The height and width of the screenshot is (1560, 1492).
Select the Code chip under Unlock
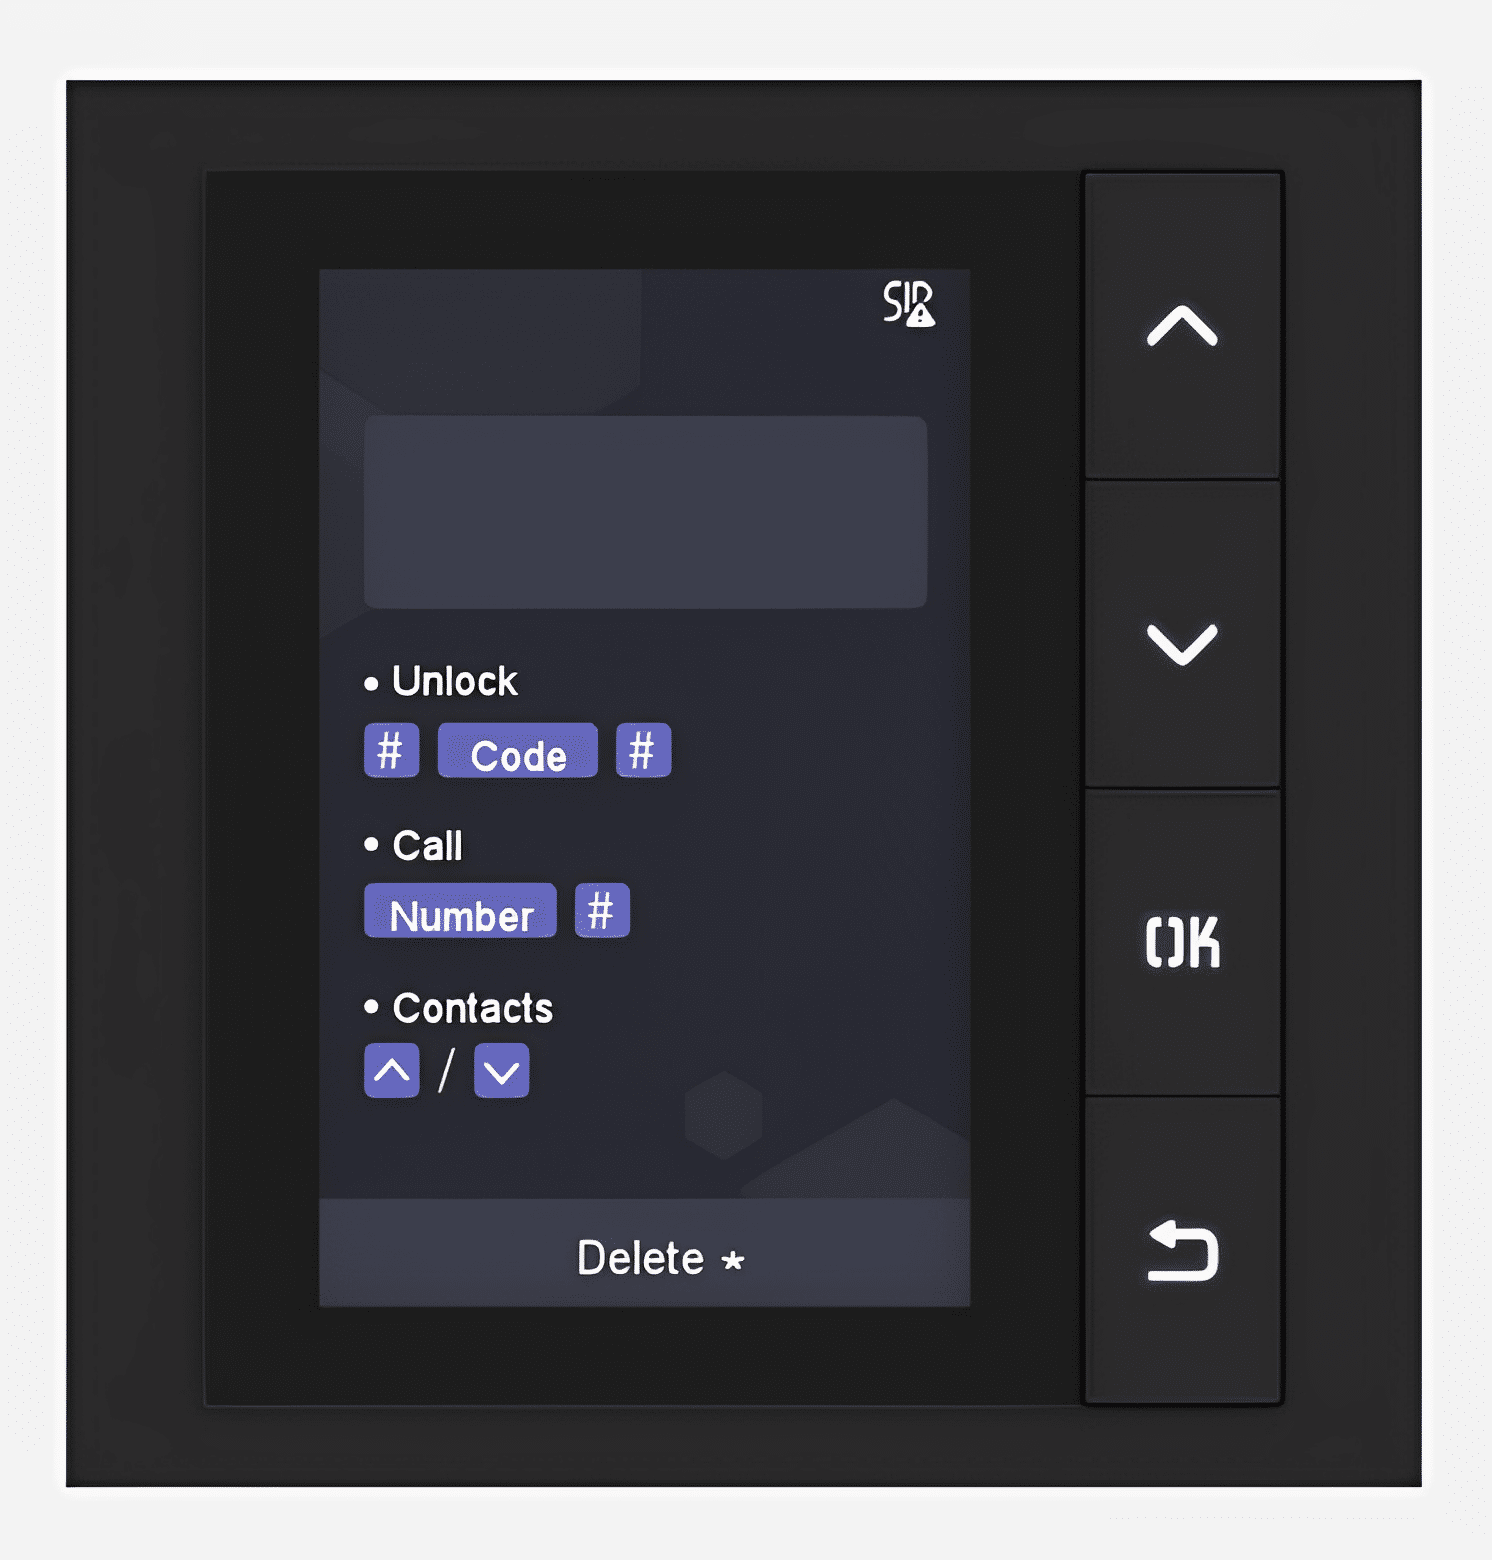[x=518, y=750]
